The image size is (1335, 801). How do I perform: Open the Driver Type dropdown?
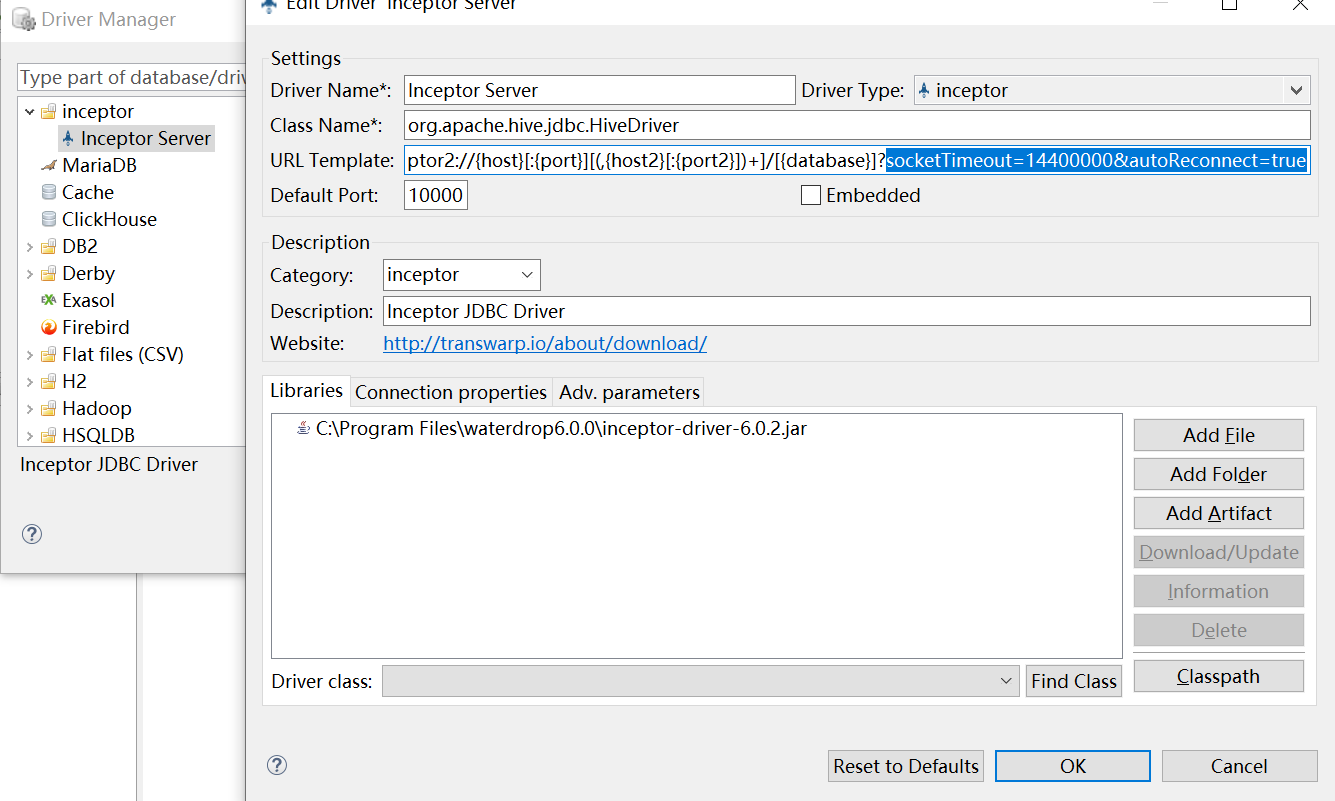pyautogui.click(x=1297, y=90)
